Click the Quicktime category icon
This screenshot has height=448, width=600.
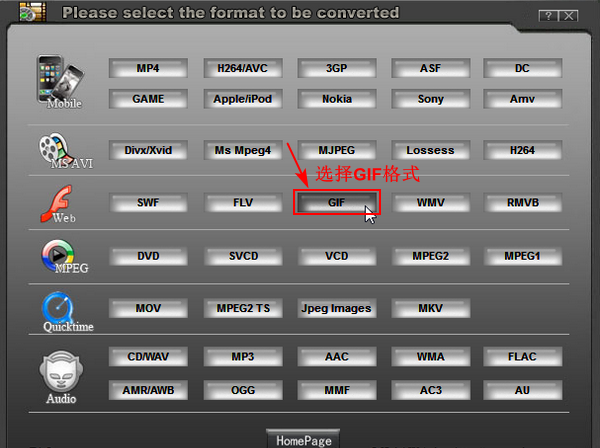pos(58,308)
